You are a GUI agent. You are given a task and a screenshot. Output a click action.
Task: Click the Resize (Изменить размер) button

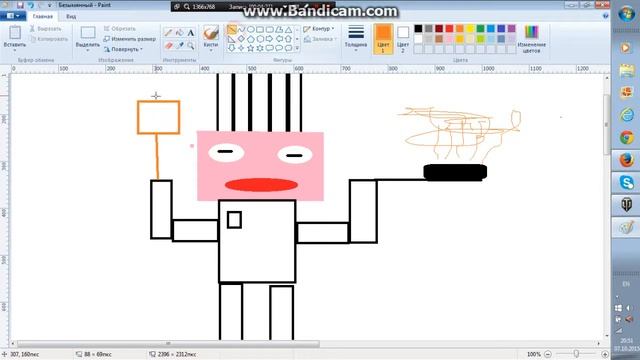tap(130, 39)
